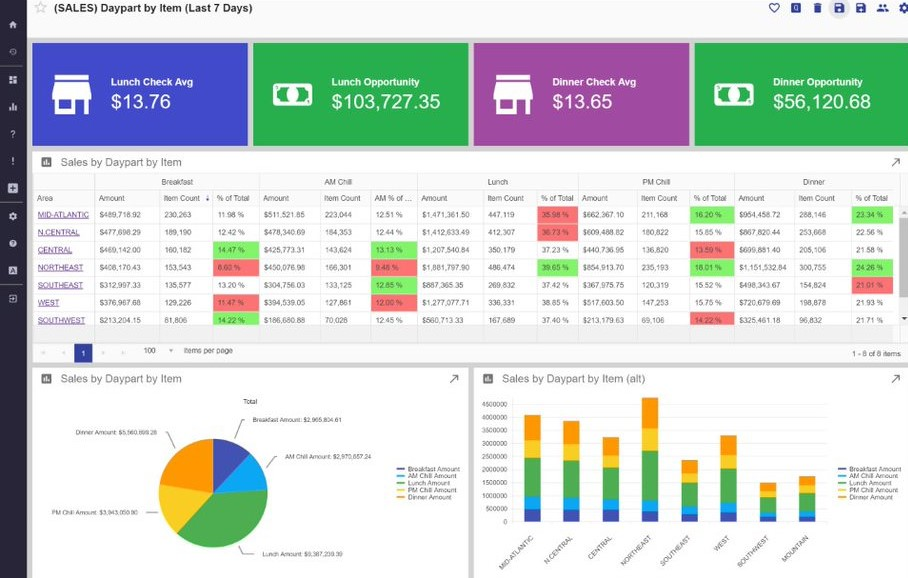Open the analytics bar-chart icon in the sidebar
This screenshot has width=908, height=578.
pos(14,107)
